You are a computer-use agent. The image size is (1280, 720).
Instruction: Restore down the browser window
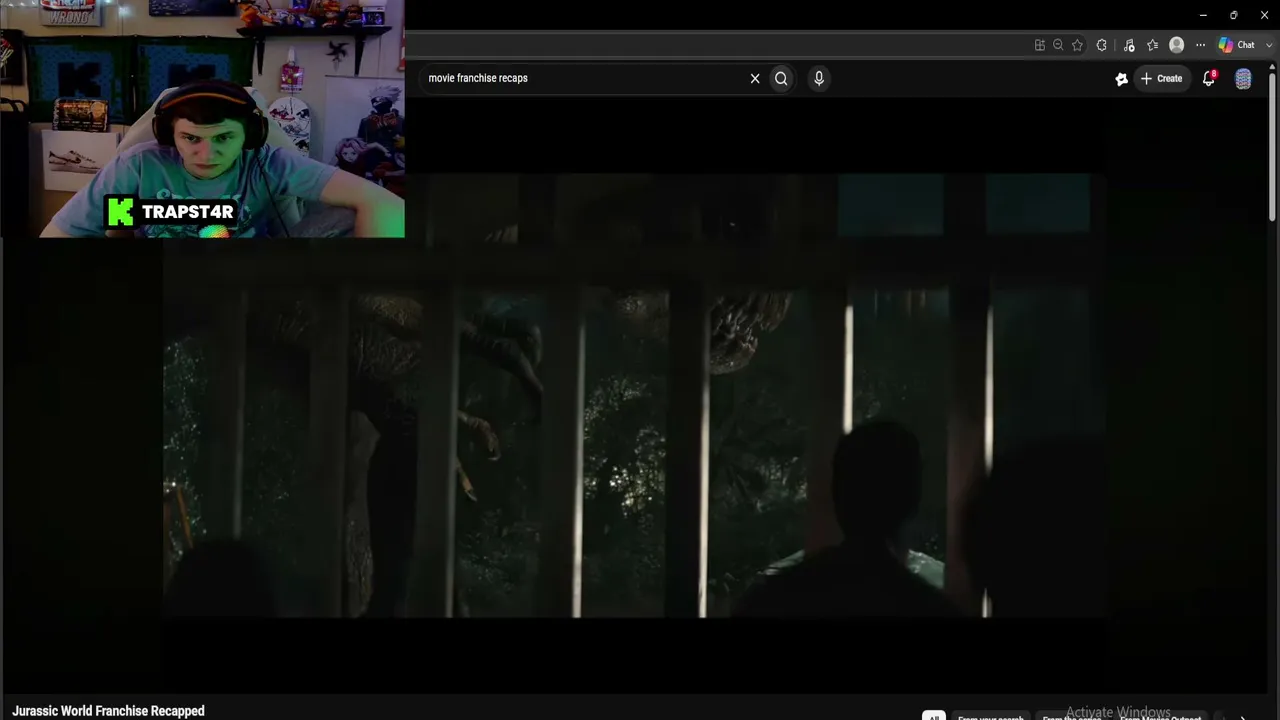[x=1233, y=15]
